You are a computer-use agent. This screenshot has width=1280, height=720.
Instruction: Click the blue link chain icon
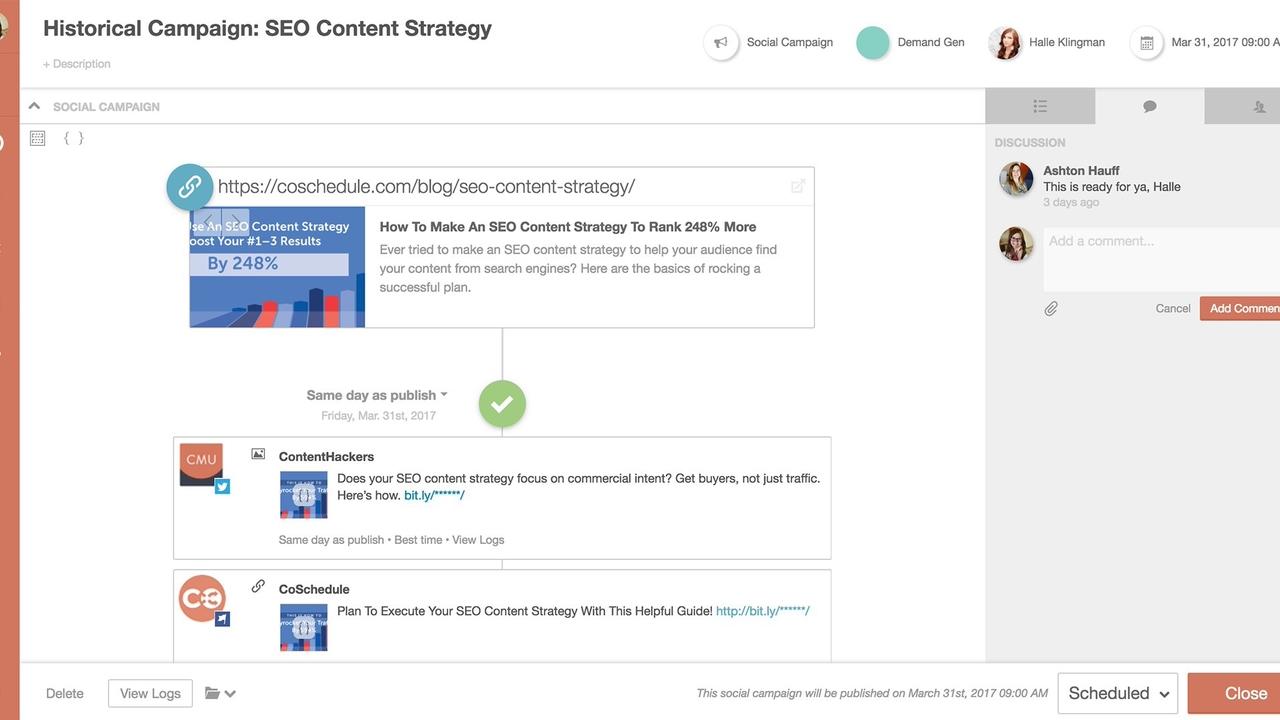(x=190, y=187)
